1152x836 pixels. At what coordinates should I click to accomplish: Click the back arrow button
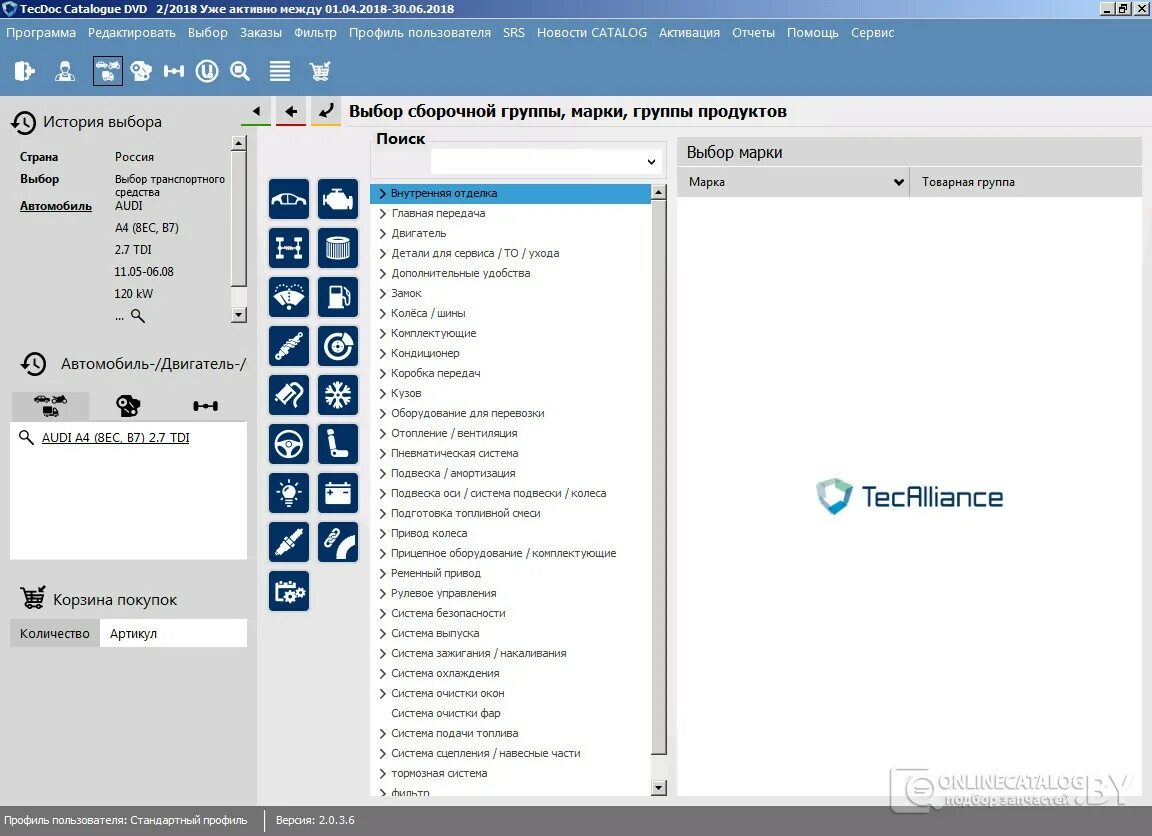pyautogui.click(x=291, y=112)
